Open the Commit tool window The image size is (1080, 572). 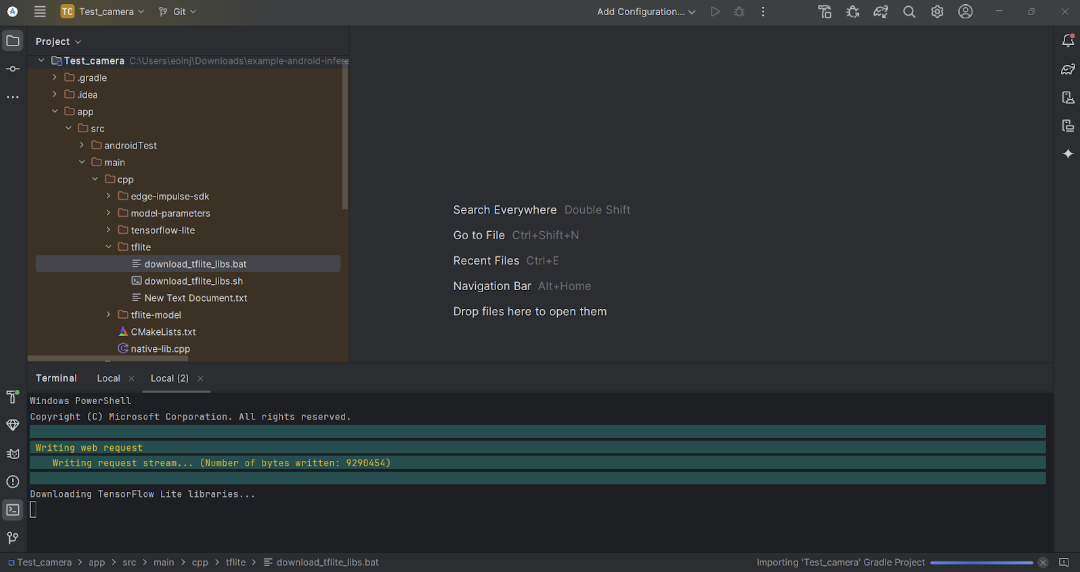point(13,69)
